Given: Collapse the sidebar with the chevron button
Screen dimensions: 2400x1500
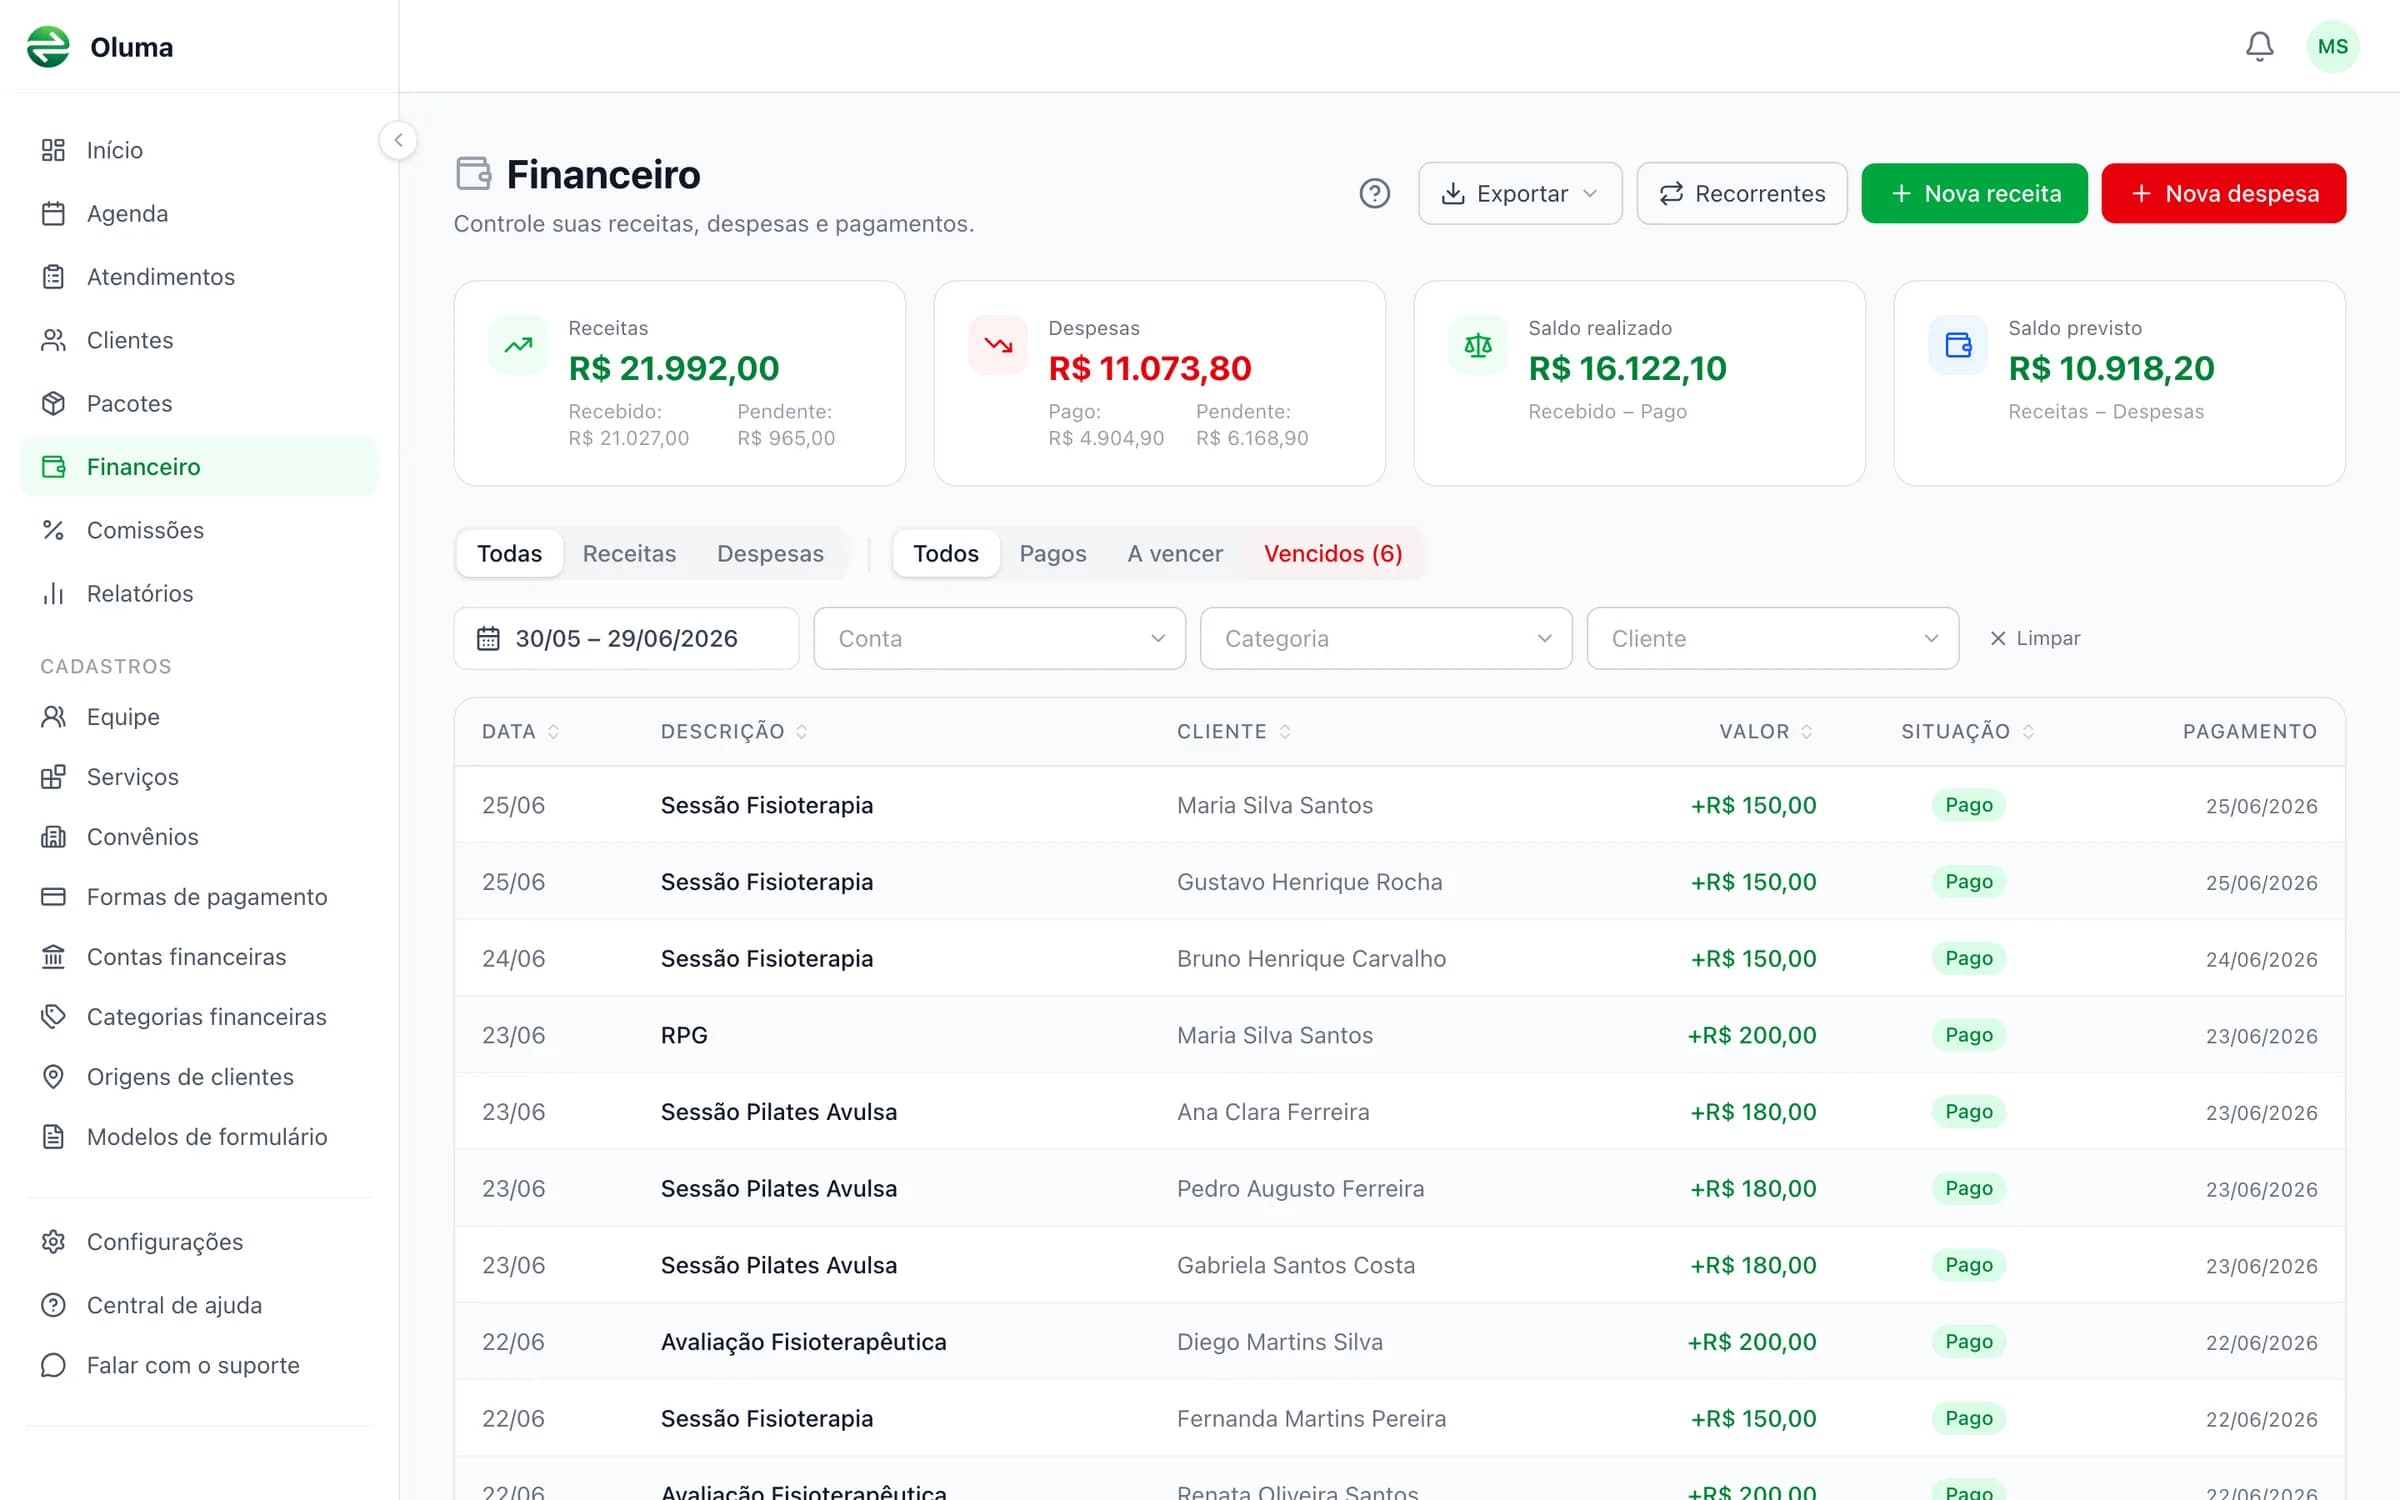Looking at the screenshot, I should pyautogui.click(x=398, y=140).
